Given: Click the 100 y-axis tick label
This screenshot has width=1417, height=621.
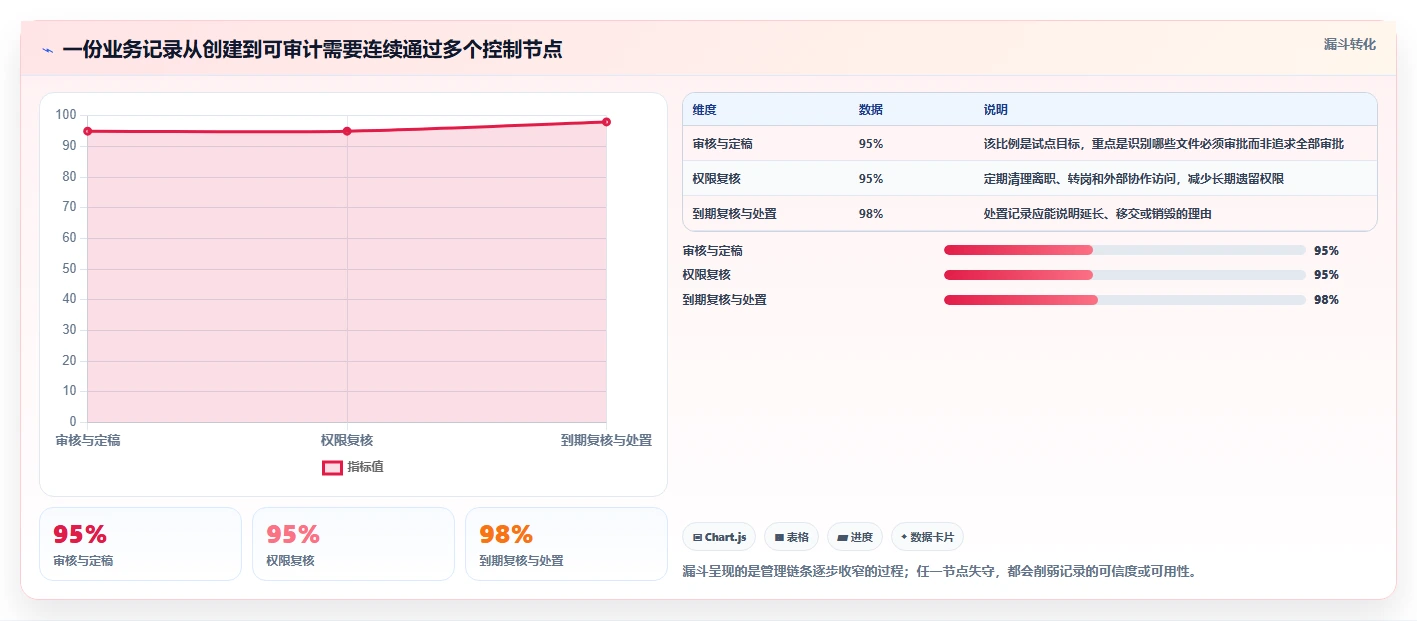Looking at the screenshot, I should [x=66, y=115].
